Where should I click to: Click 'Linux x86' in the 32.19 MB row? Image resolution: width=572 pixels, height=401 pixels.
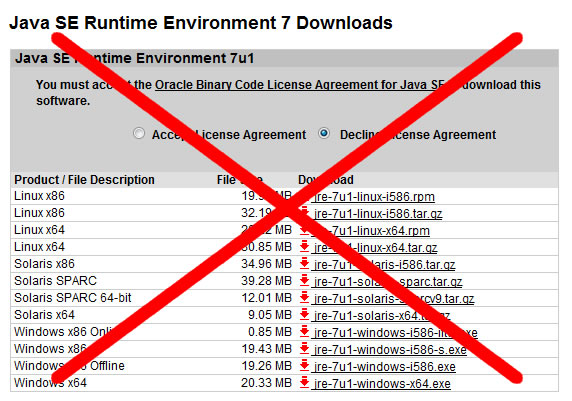pos(39,213)
